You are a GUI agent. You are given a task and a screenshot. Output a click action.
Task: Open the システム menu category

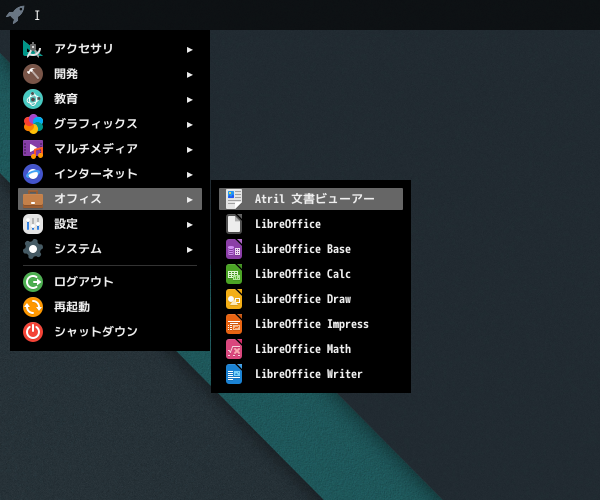click(110, 249)
